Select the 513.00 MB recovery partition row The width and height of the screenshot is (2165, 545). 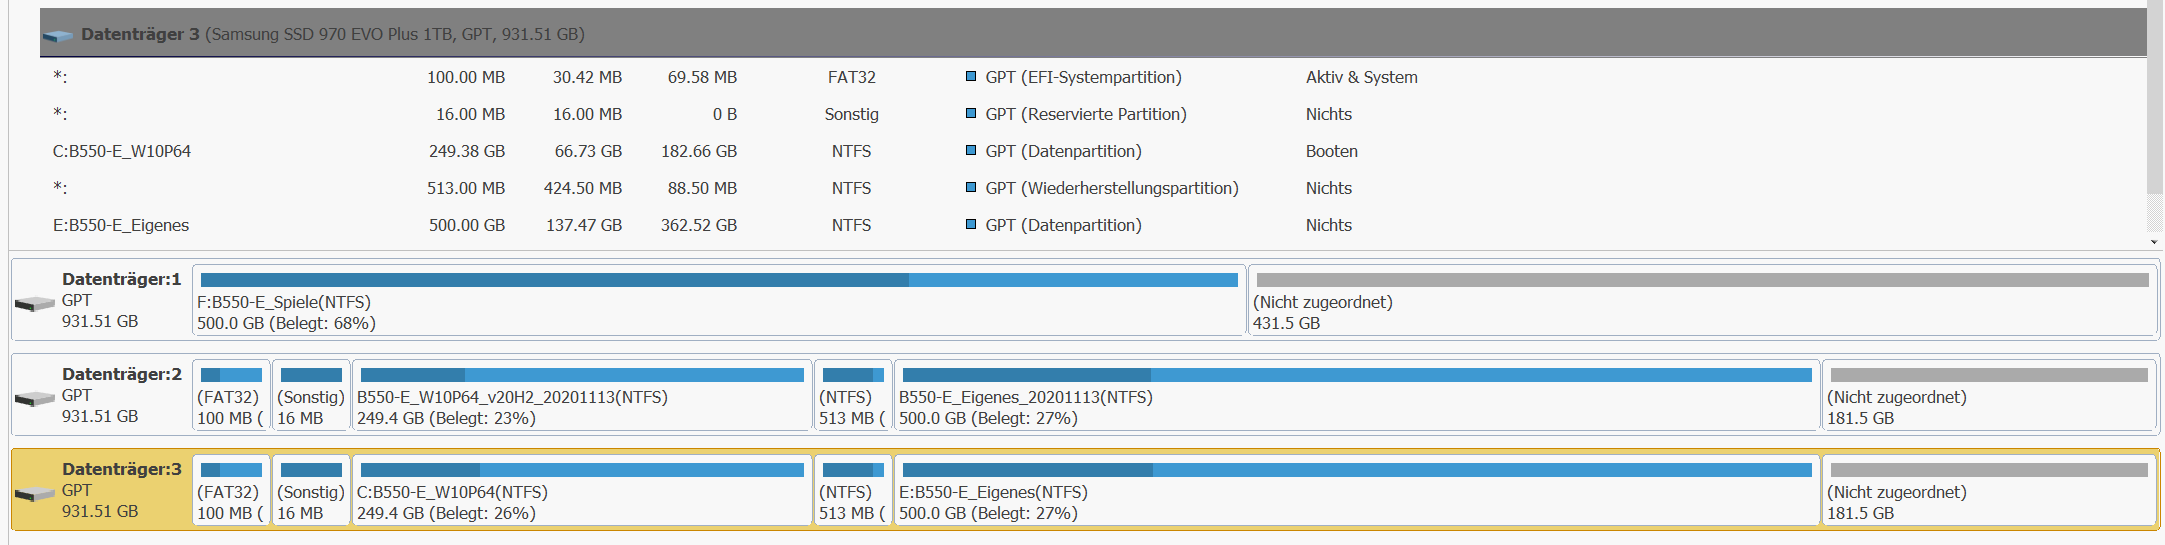point(1093,188)
